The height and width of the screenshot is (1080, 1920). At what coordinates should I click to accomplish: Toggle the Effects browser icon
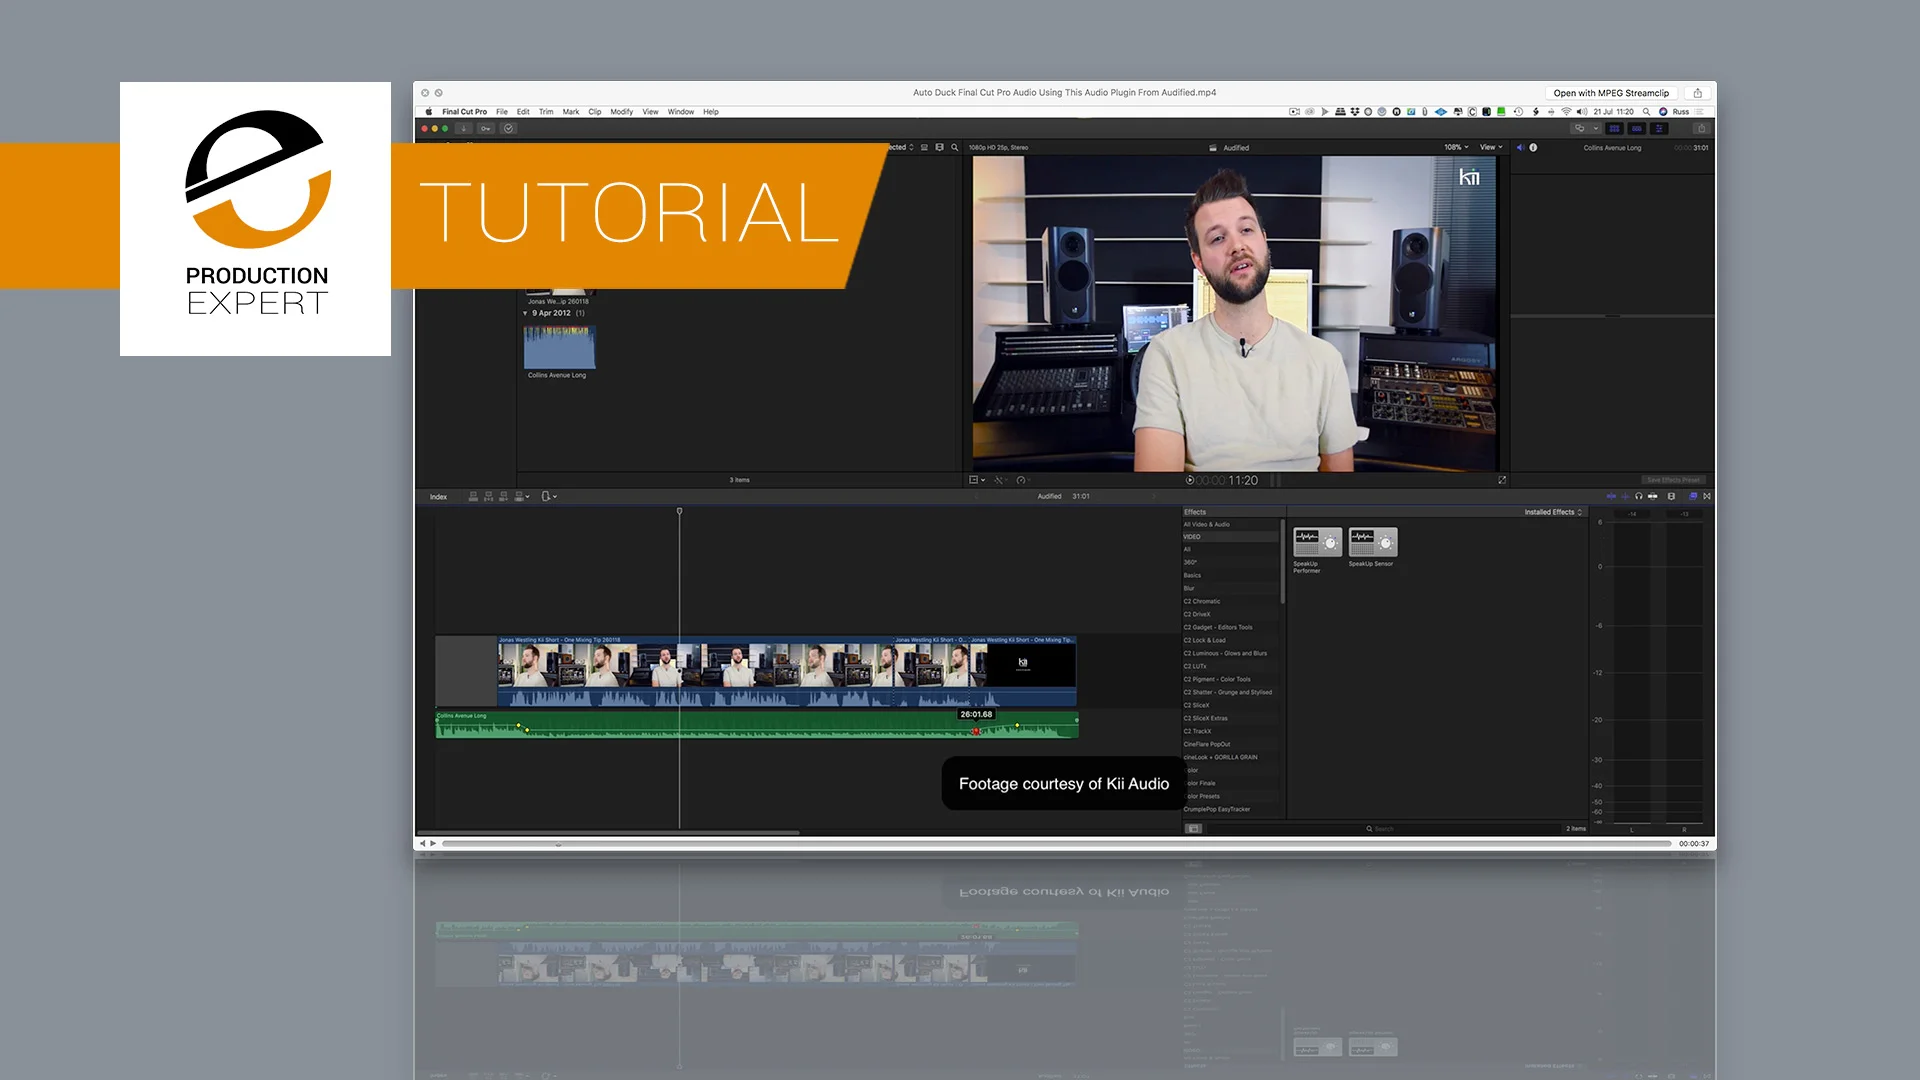(1693, 496)
